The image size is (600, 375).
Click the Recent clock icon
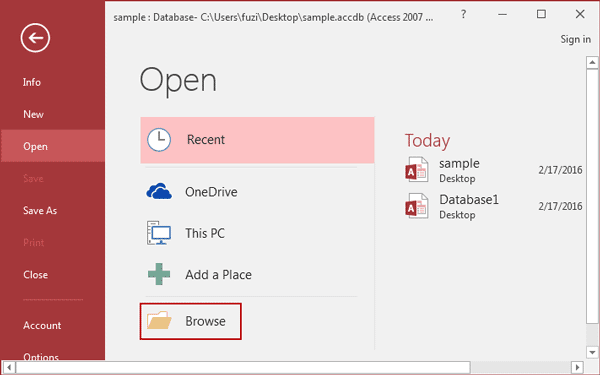[159, 140]
